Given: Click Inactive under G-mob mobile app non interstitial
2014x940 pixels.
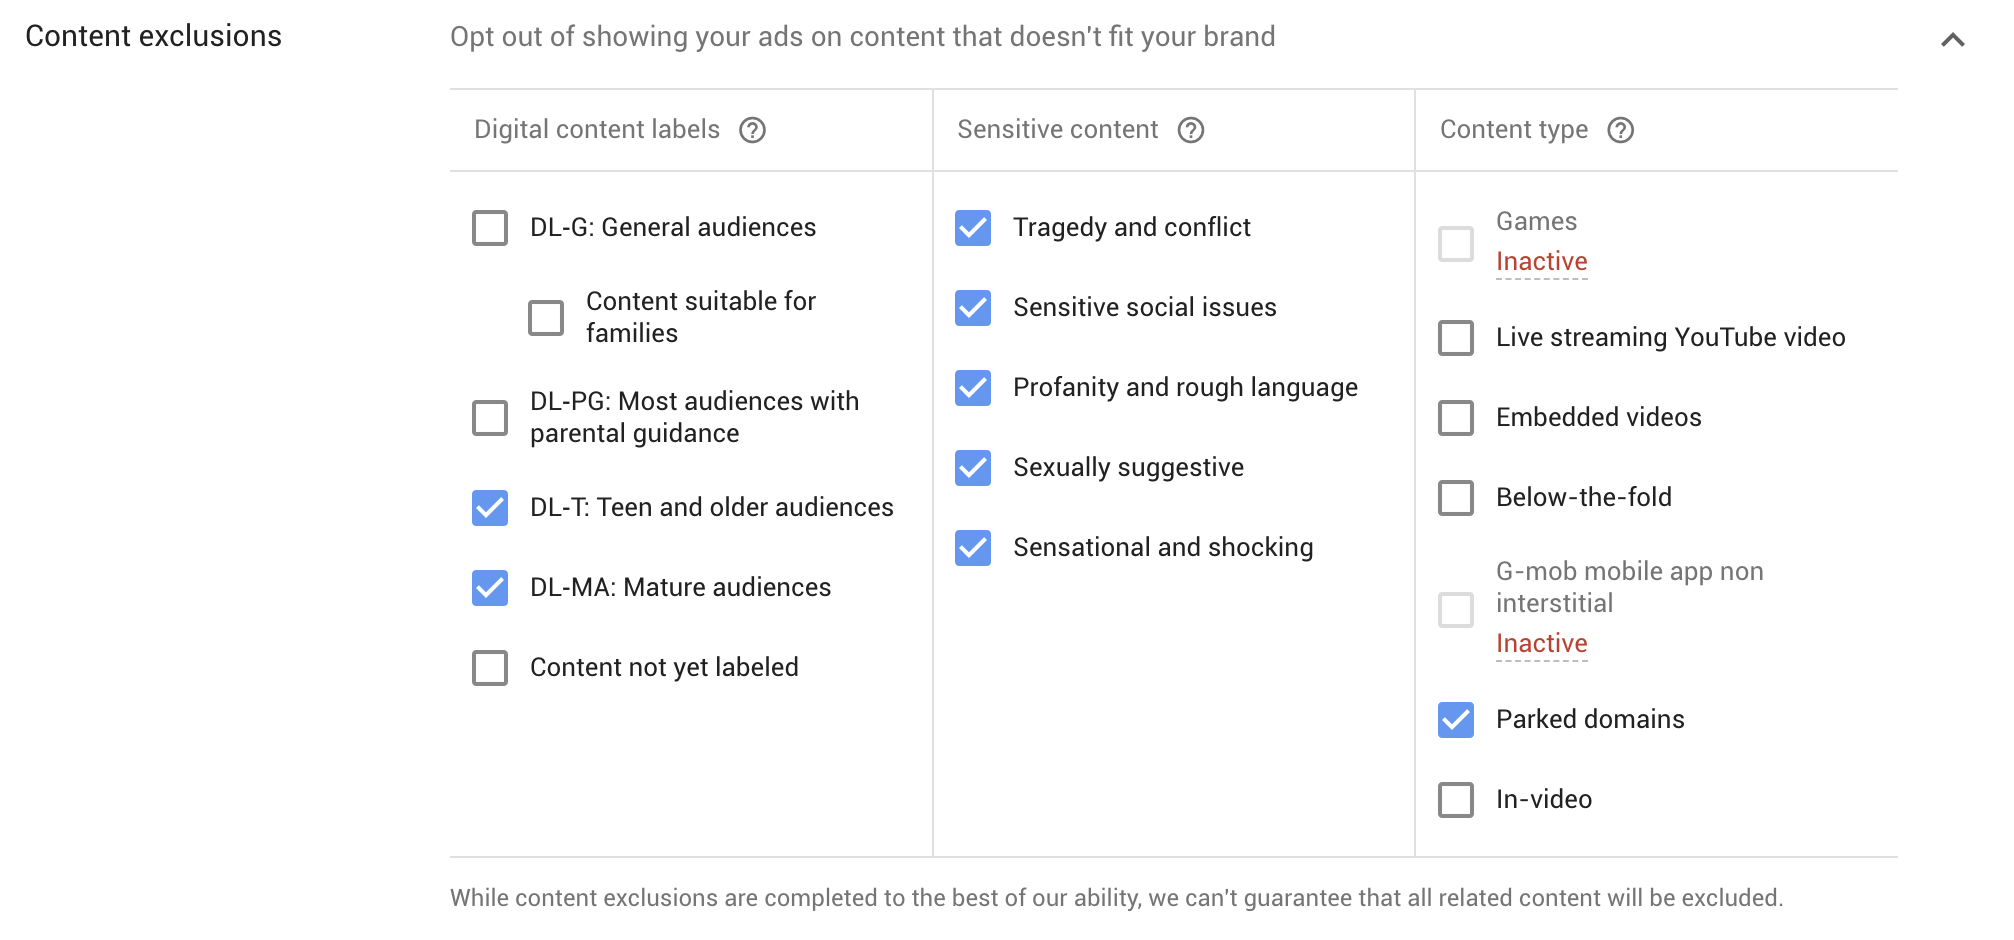Looking at the screenshot, I should 1541,643.
